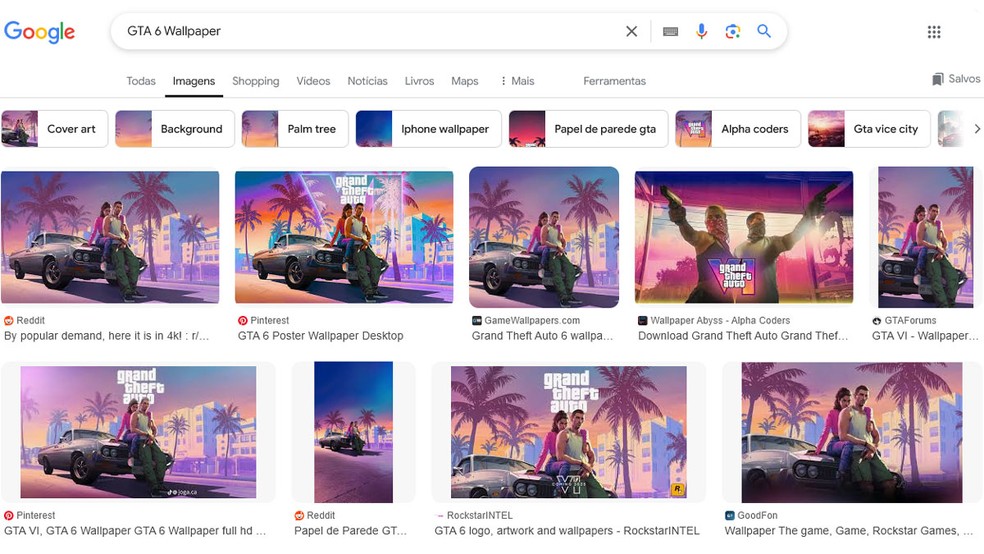Image resolution: width=984 pixels, height=554 pixels.
Task: Filter by Papel de parede gta chip
Action: [588, 129]
